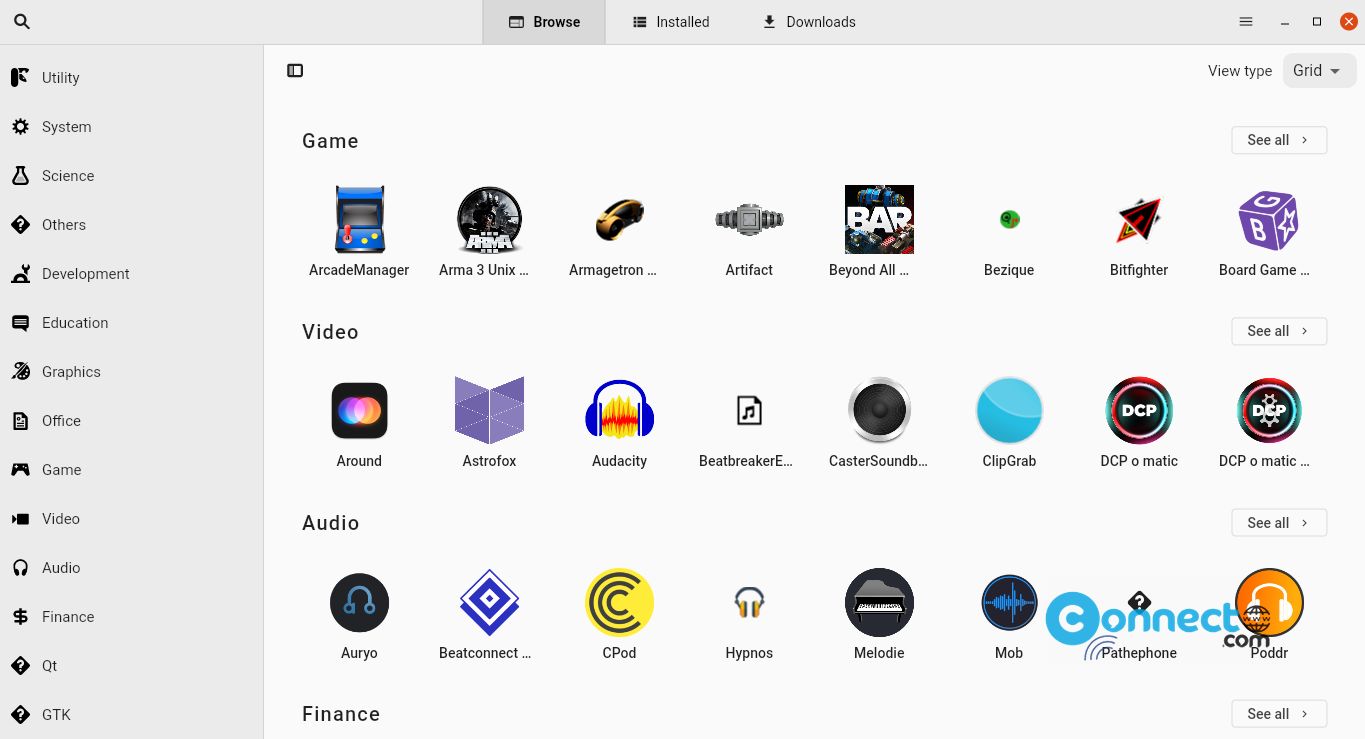Select Utility category in sidebar
The image size is (1365, 739).
click(x=131, y=78)
